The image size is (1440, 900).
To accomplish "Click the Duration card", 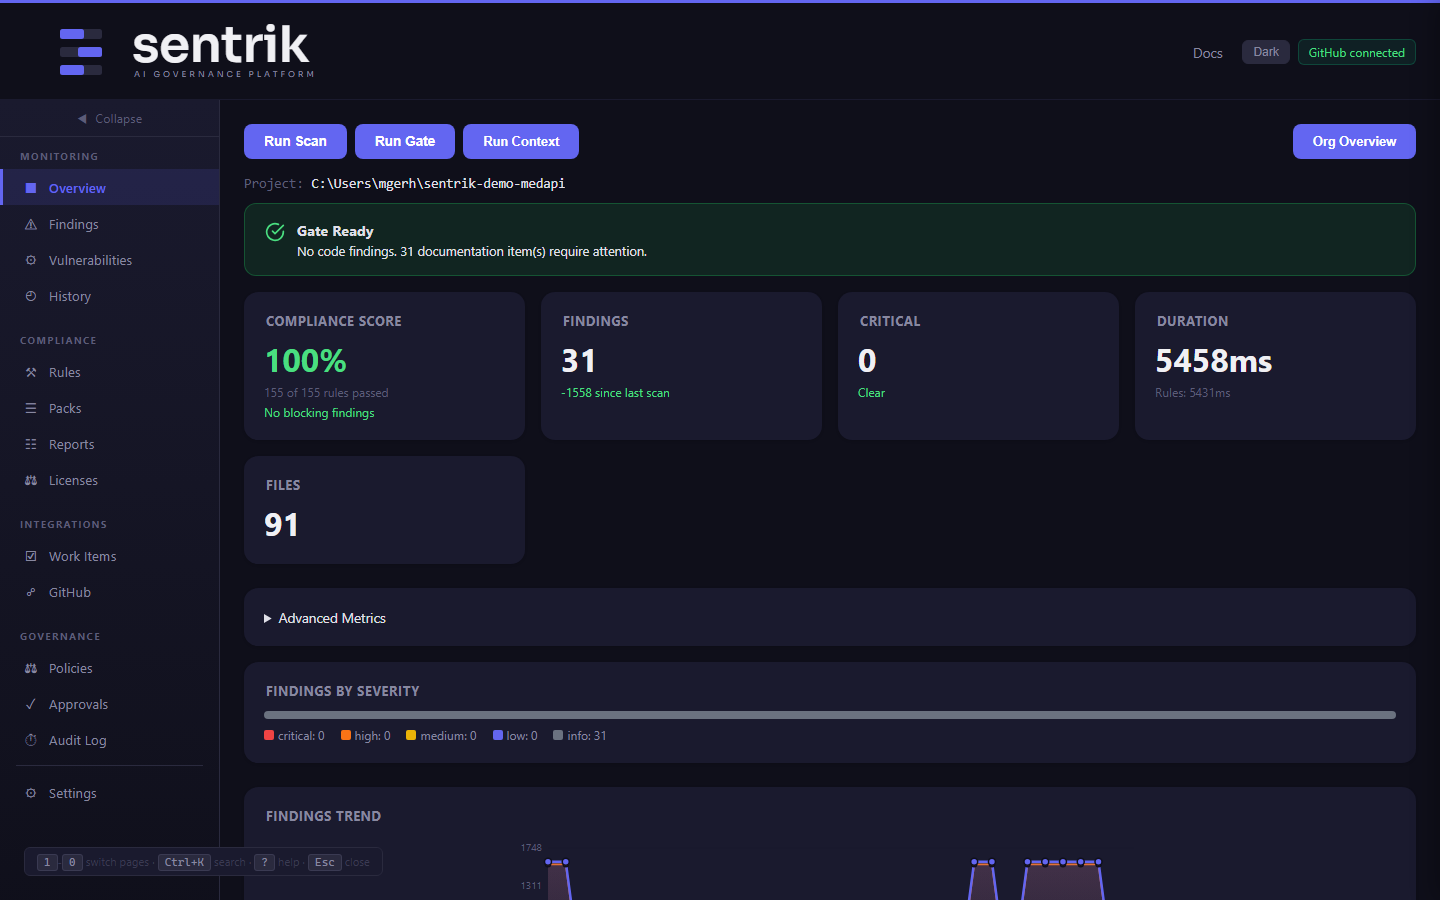I will click(x=1275, y=366).
